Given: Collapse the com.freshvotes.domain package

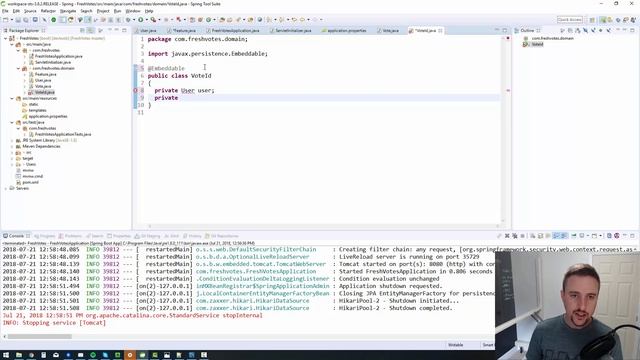Looking at the screenshot, I should [19, 69].
